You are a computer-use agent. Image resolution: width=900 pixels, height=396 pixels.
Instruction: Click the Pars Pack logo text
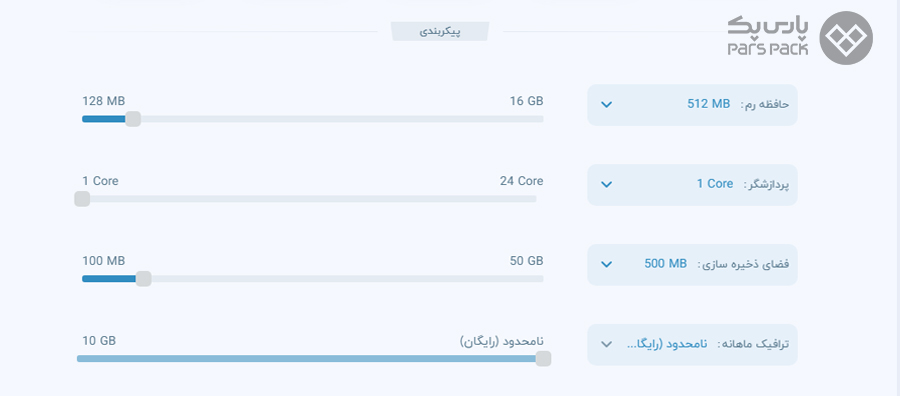pyautogui.click(x=768, y=36)
